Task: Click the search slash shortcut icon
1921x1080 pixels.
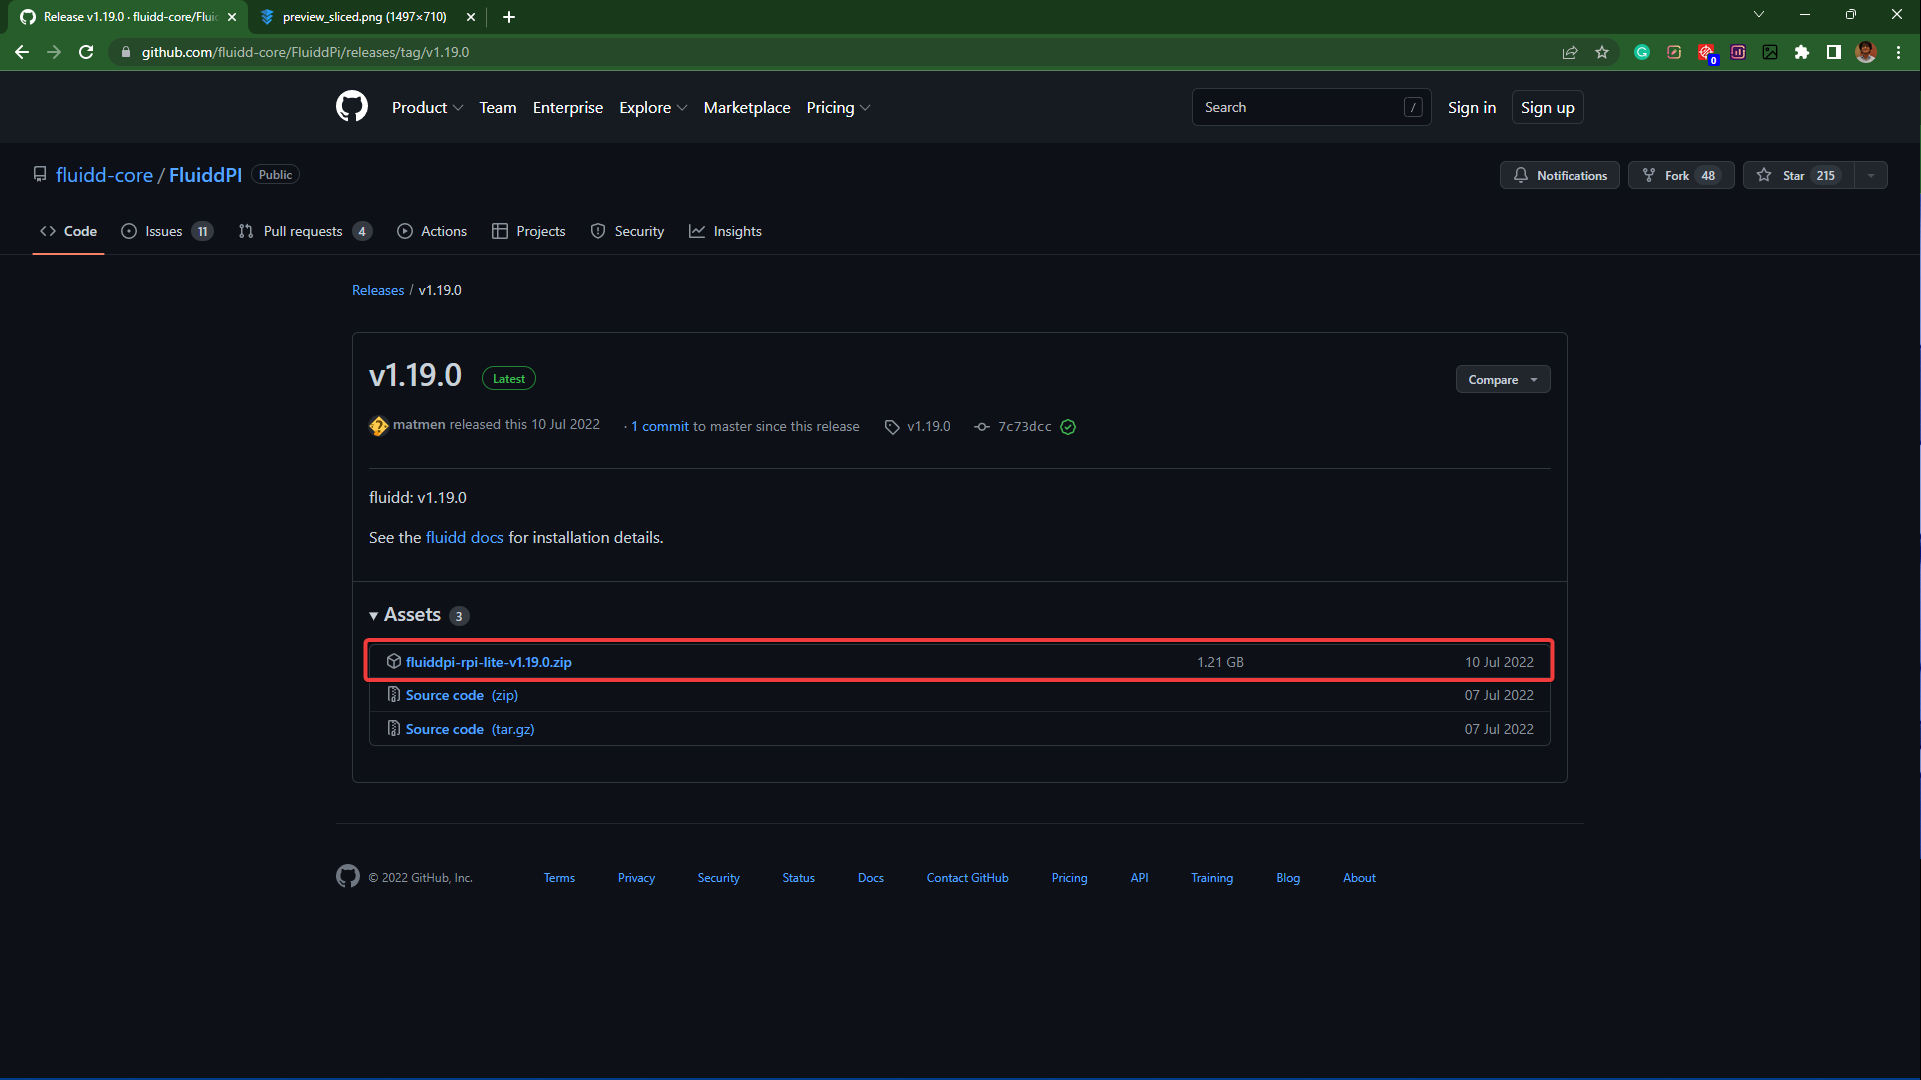Action: (x=1413, y=107)
